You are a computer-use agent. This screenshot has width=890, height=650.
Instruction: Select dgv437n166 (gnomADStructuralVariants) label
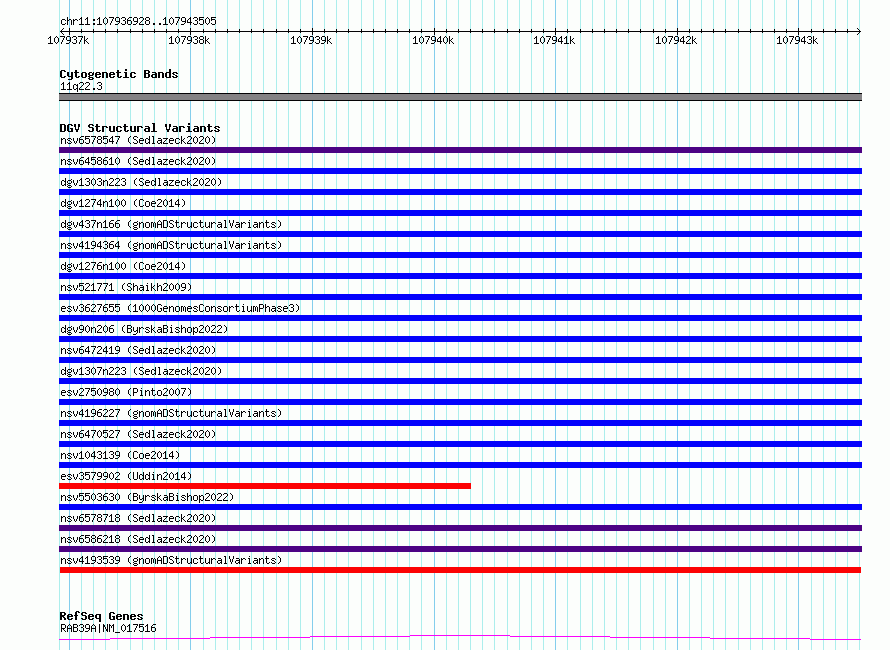171,224
